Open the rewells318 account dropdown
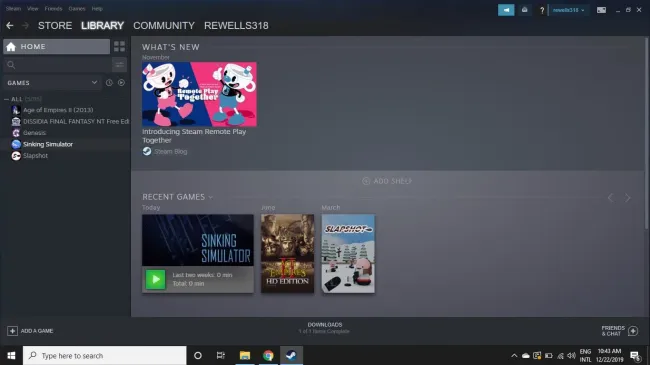This screenshot has width=650, height=365. (568, 10)
